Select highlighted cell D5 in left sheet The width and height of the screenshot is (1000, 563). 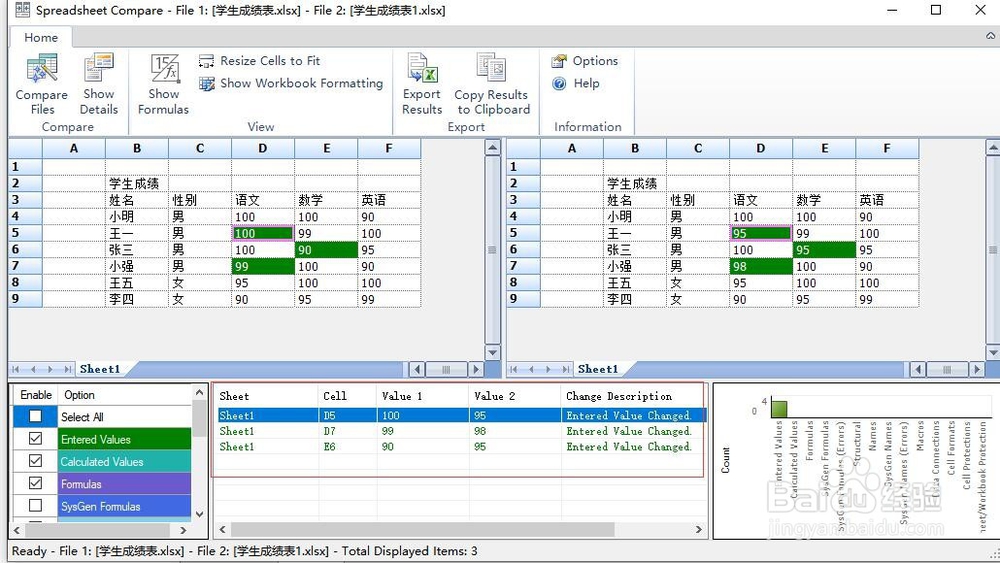[x=263, y=233]
